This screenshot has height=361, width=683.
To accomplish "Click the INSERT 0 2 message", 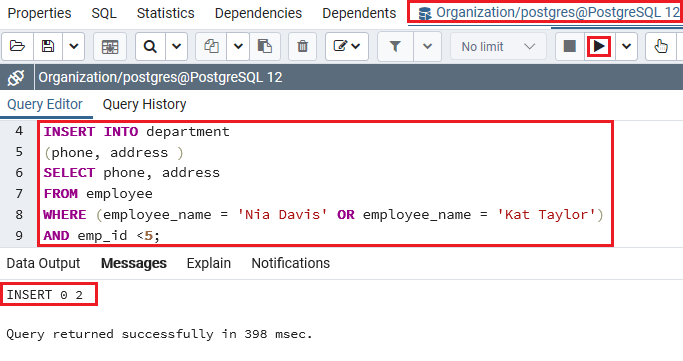I will point(44,295).
